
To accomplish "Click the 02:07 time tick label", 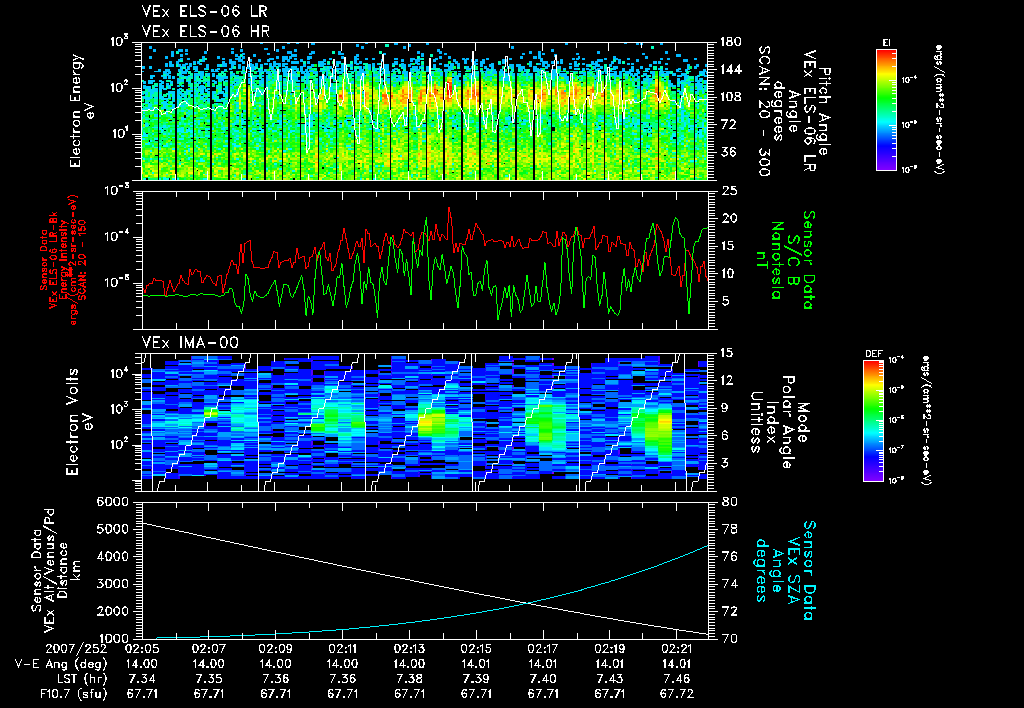I will (208, 649).
